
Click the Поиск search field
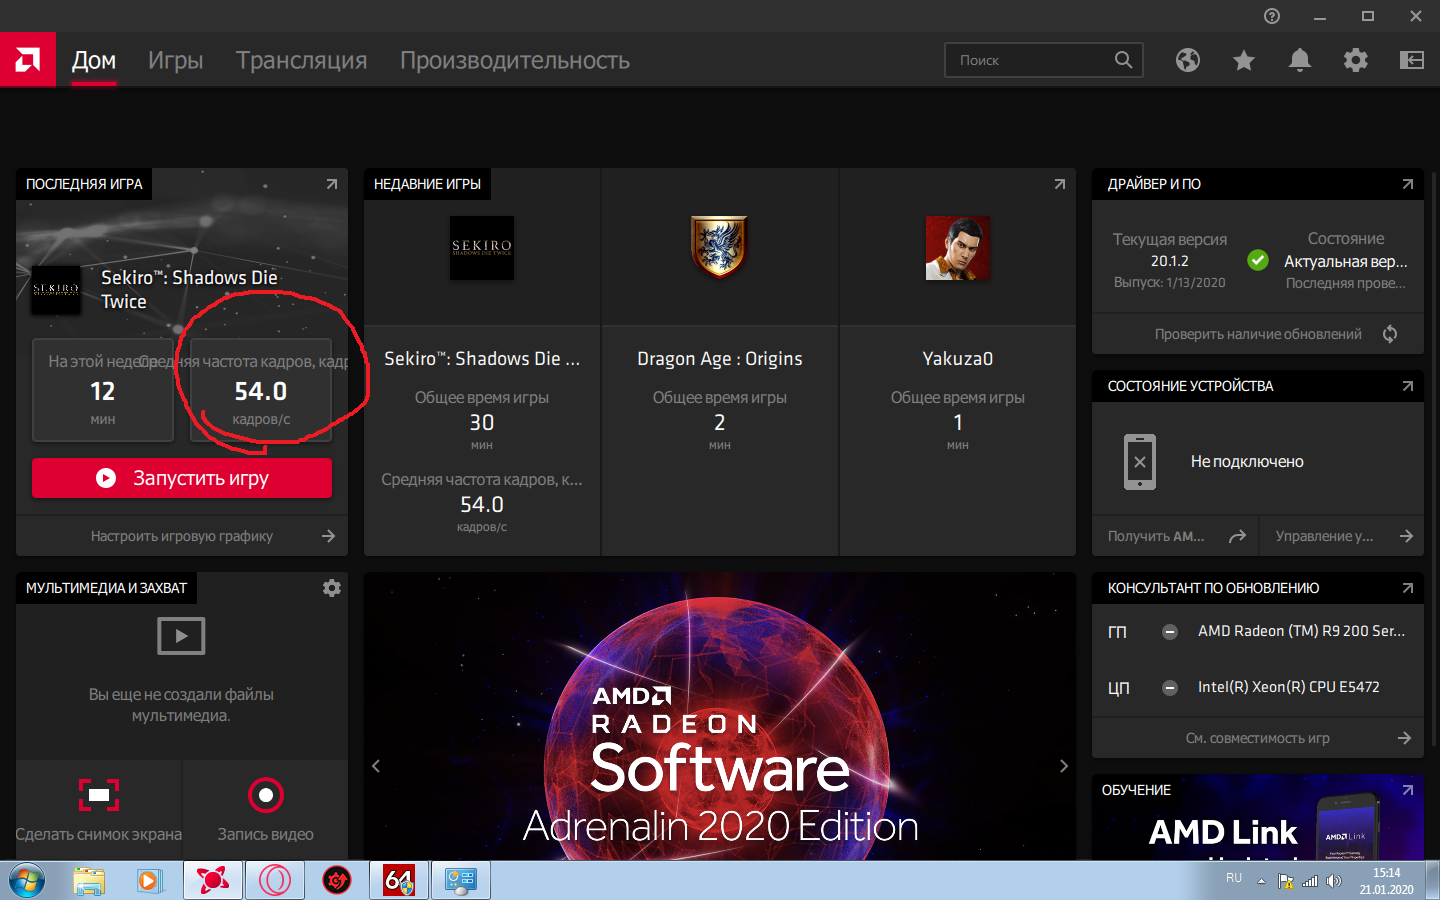pos(1030,60)
